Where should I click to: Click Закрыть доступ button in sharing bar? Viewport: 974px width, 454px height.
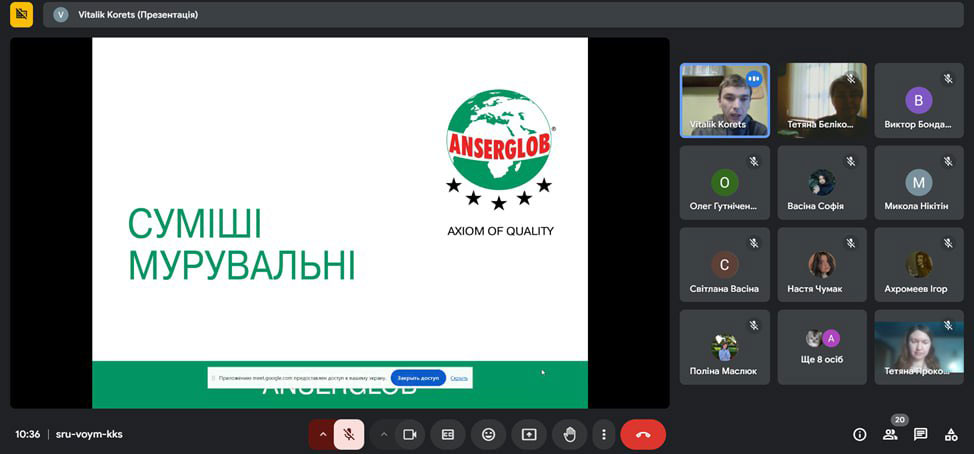(418, 378)
